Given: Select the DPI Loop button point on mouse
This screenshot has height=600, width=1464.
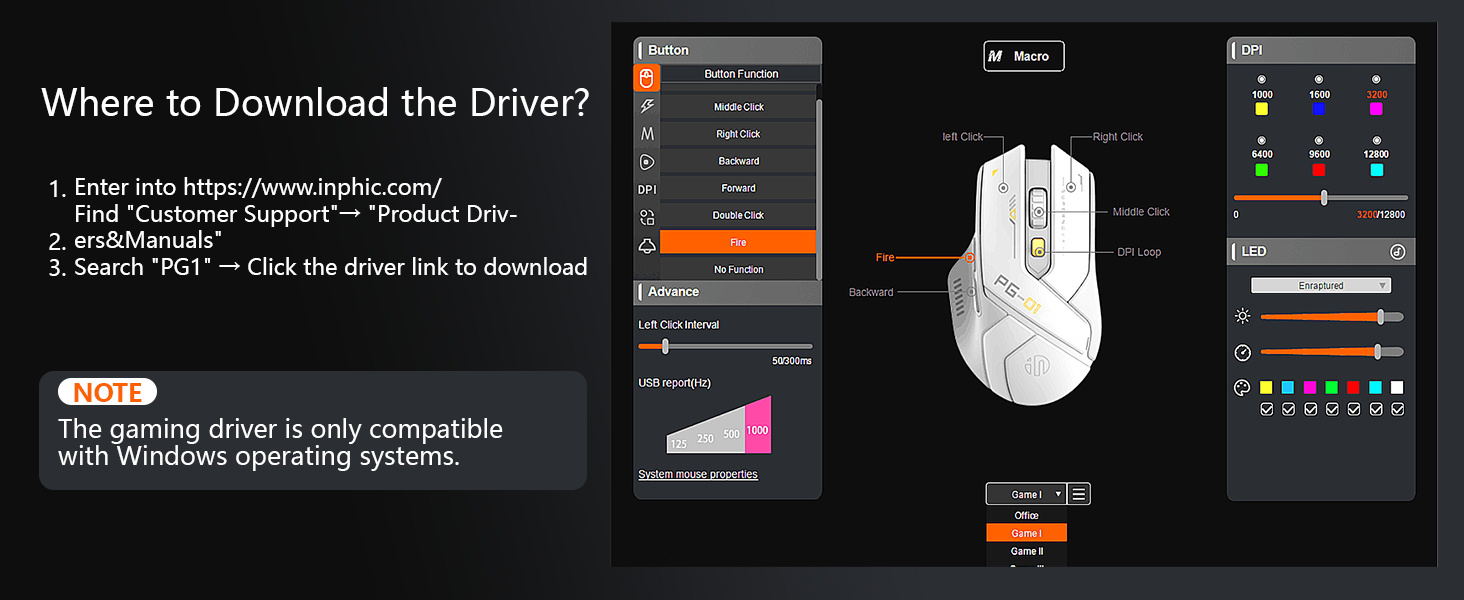Looking at the screenshot, I should 1039,252.
